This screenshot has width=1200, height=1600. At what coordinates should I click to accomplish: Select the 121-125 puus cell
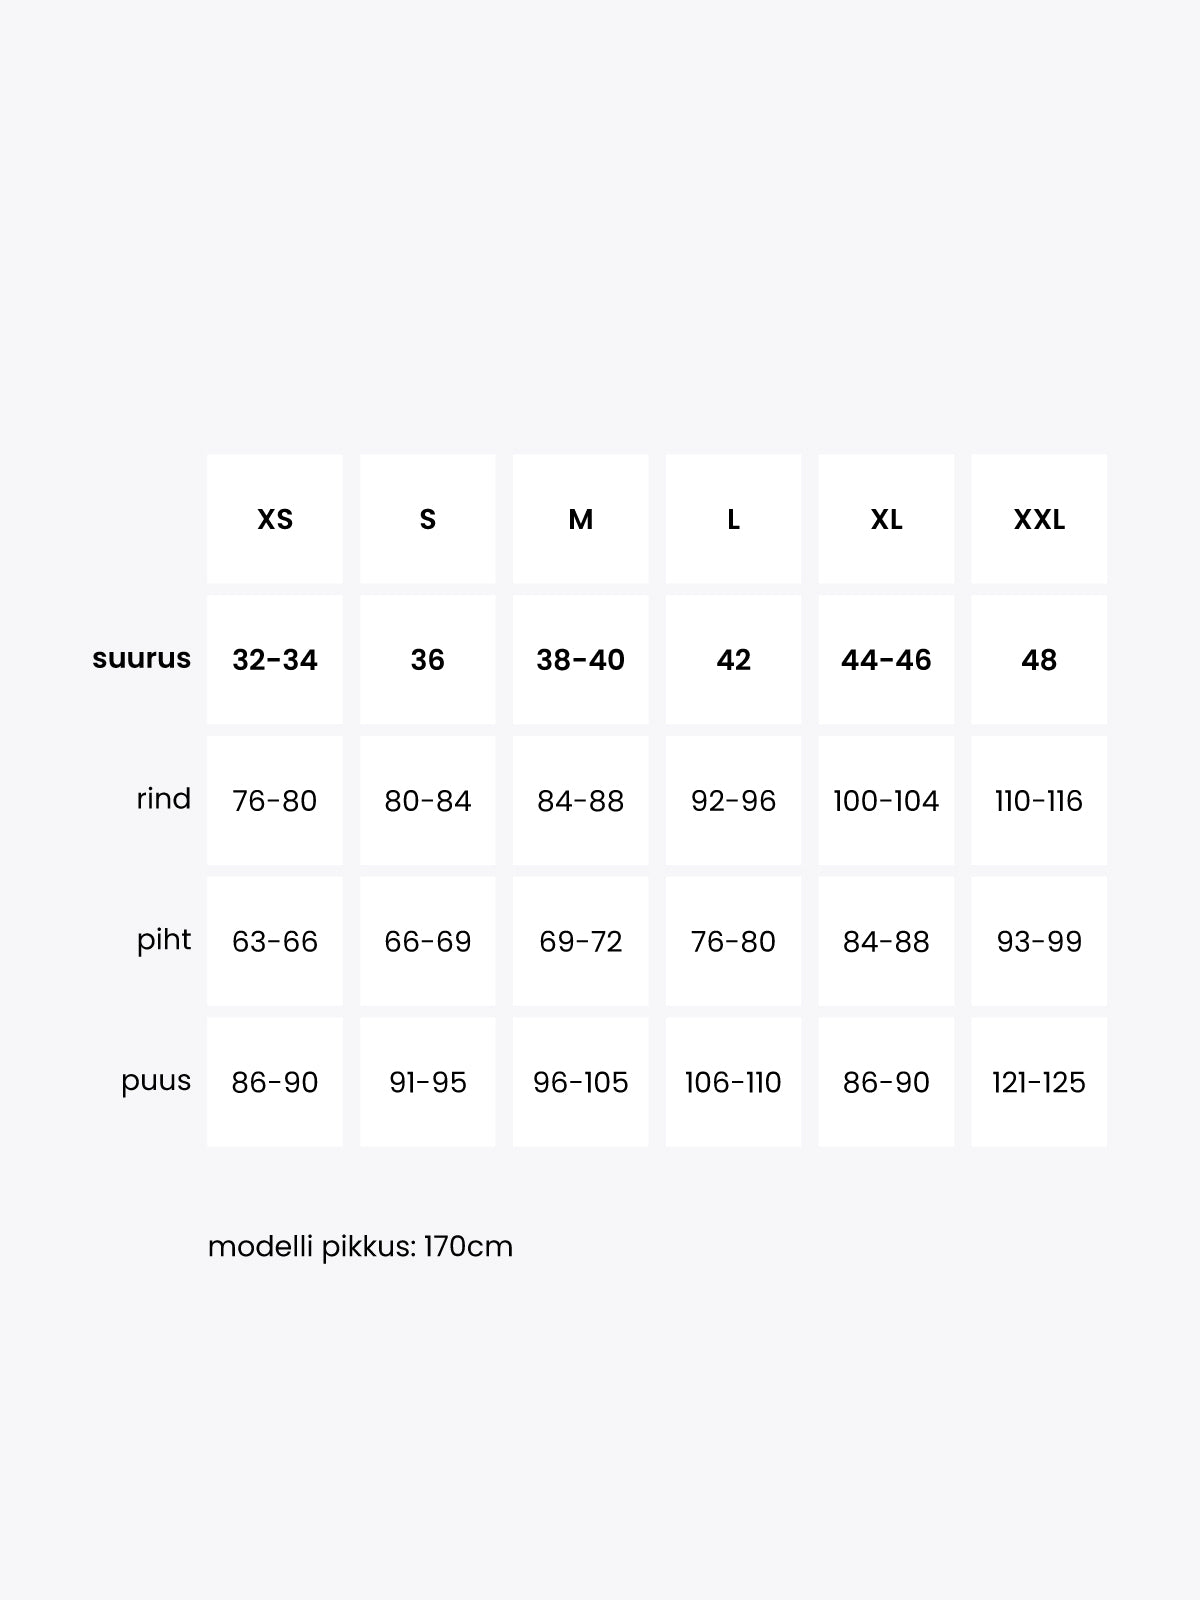tap(1039, 1082)
